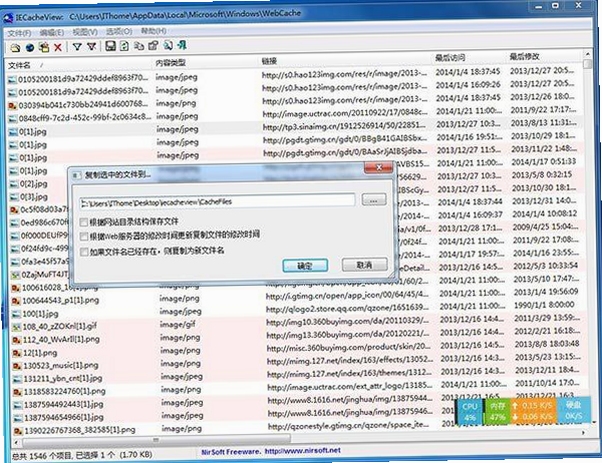Sort by the 内容类型 column header
602x463 pixels.
(x=171, y=63)
